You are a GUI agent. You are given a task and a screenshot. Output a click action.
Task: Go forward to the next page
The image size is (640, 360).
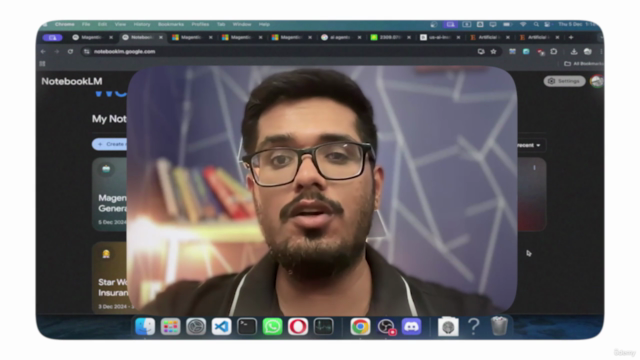[57, 51]
